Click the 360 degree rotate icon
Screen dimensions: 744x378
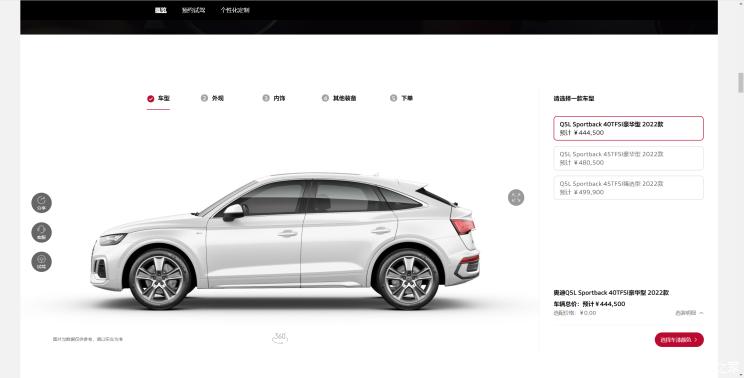[280, 338]
